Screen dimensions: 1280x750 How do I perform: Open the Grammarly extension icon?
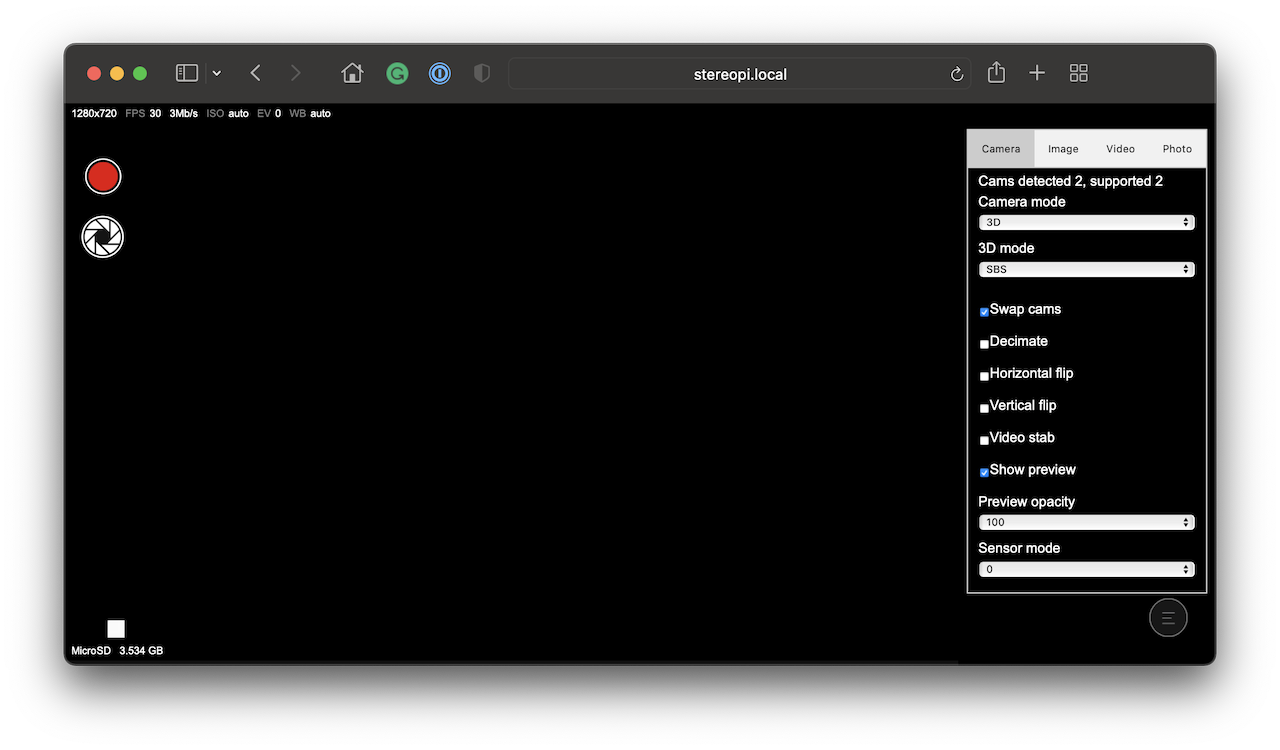[397, 73]
